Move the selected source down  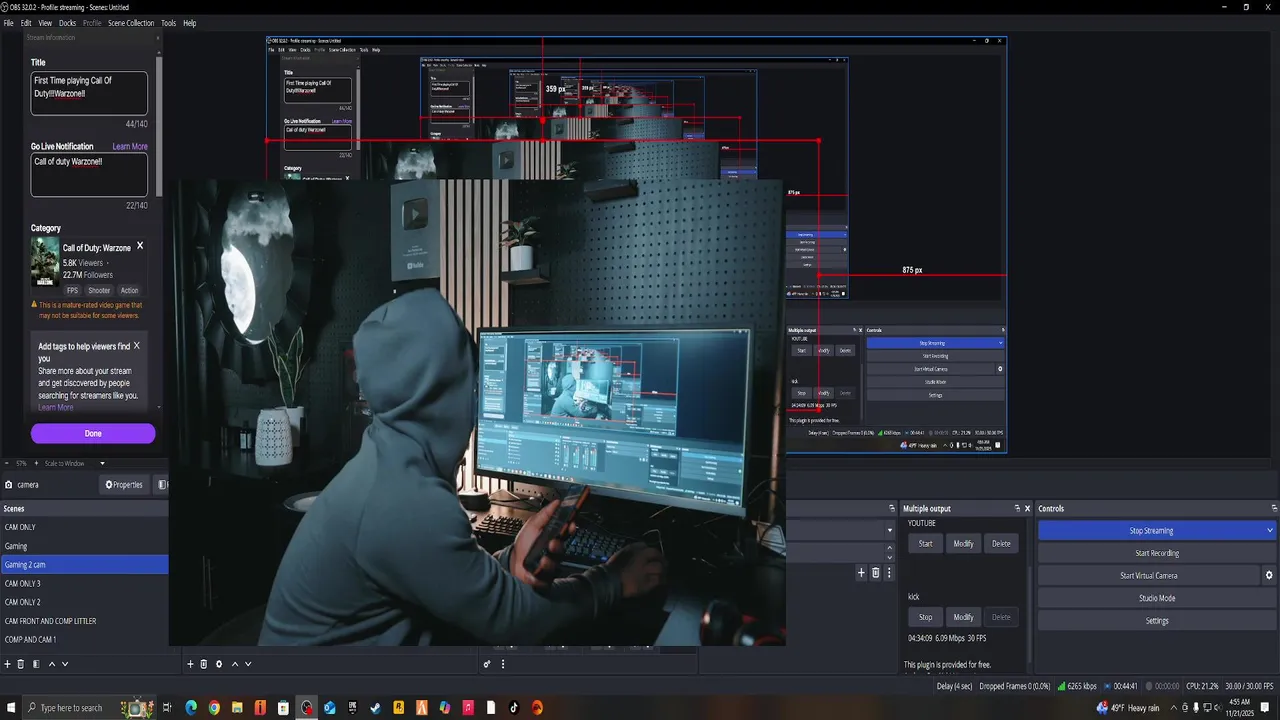[x=248, y=664]
